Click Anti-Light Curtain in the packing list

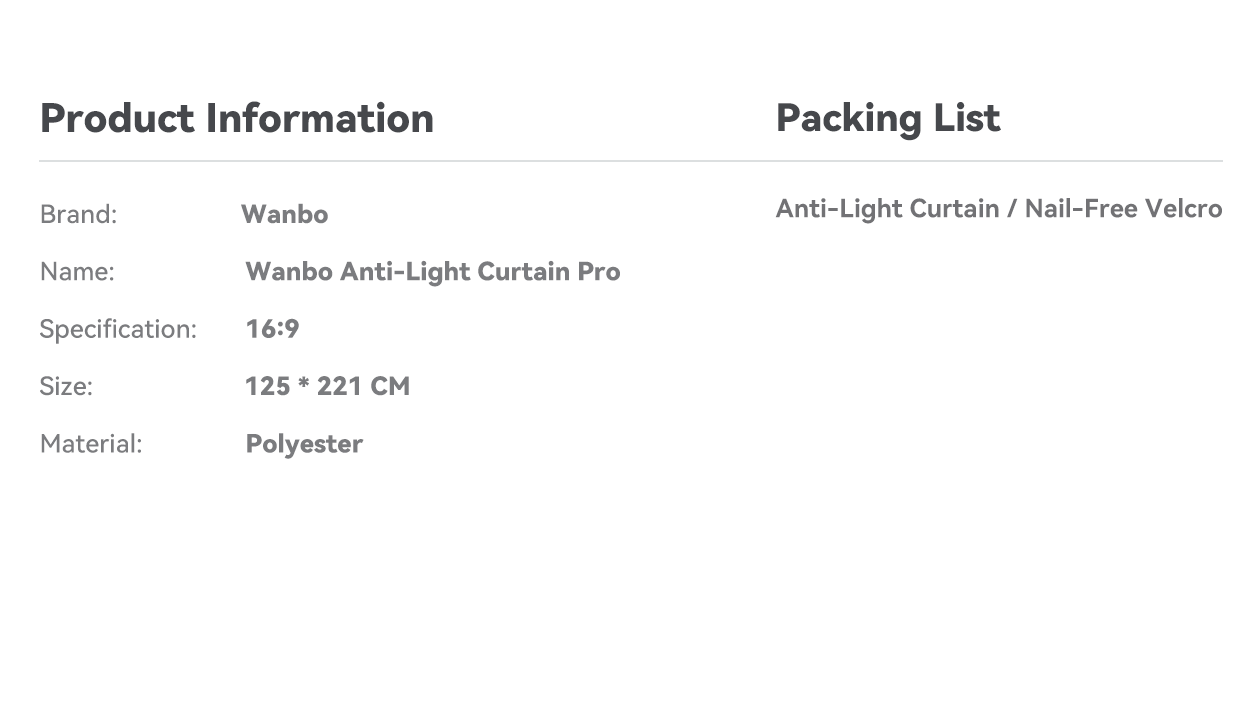(x=887, y=209)
